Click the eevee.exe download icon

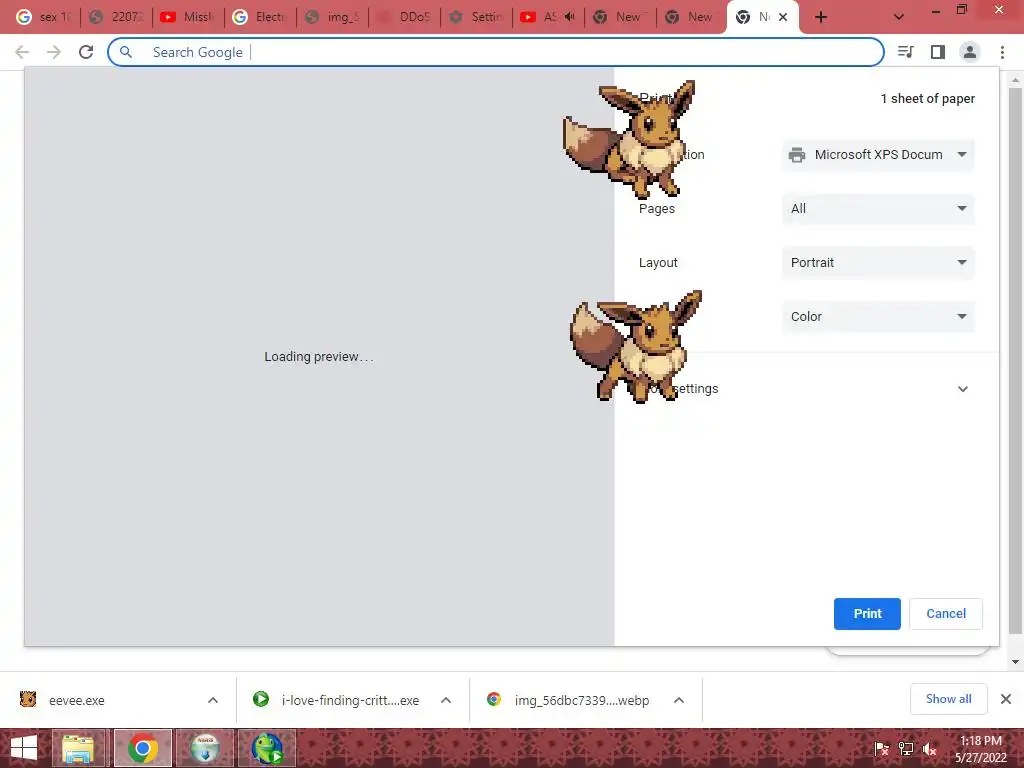[x=28, y=699]
